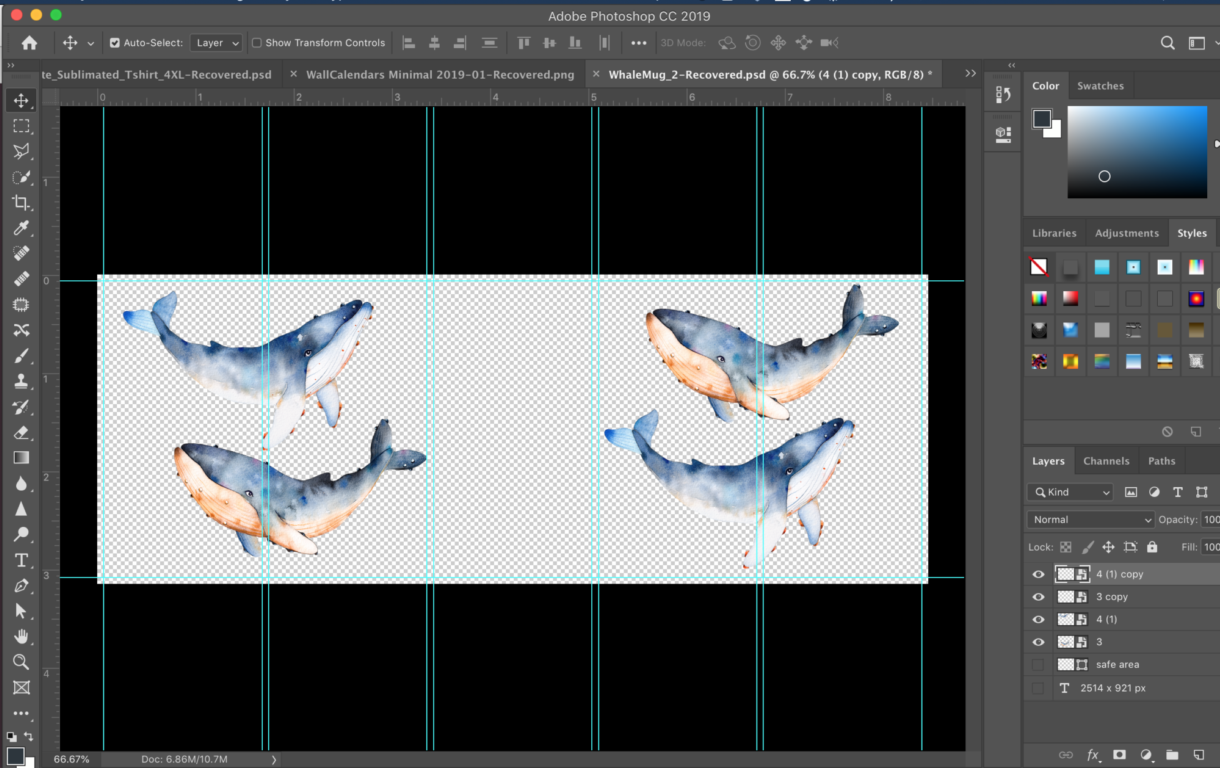Open the Swatches tab
1220x768 pixels.
pos(1100,86)
